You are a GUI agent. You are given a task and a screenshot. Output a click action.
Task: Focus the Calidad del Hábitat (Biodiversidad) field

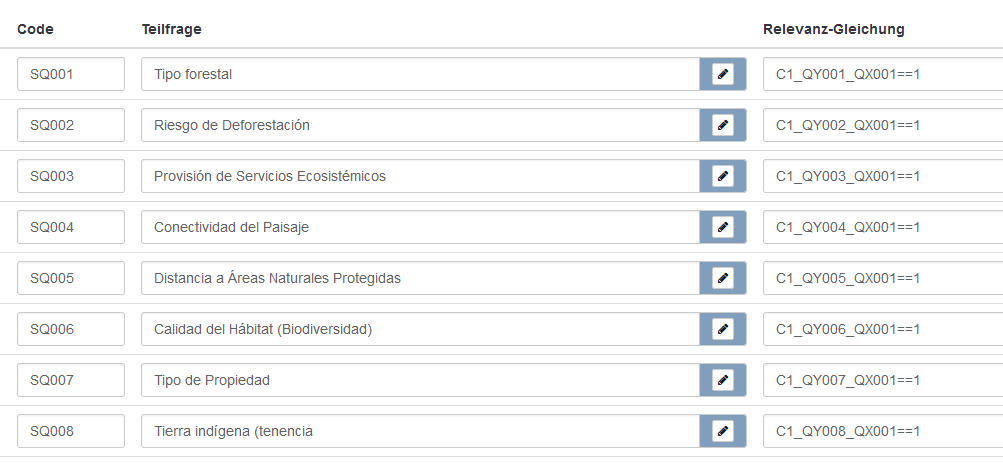coord(420,329)
